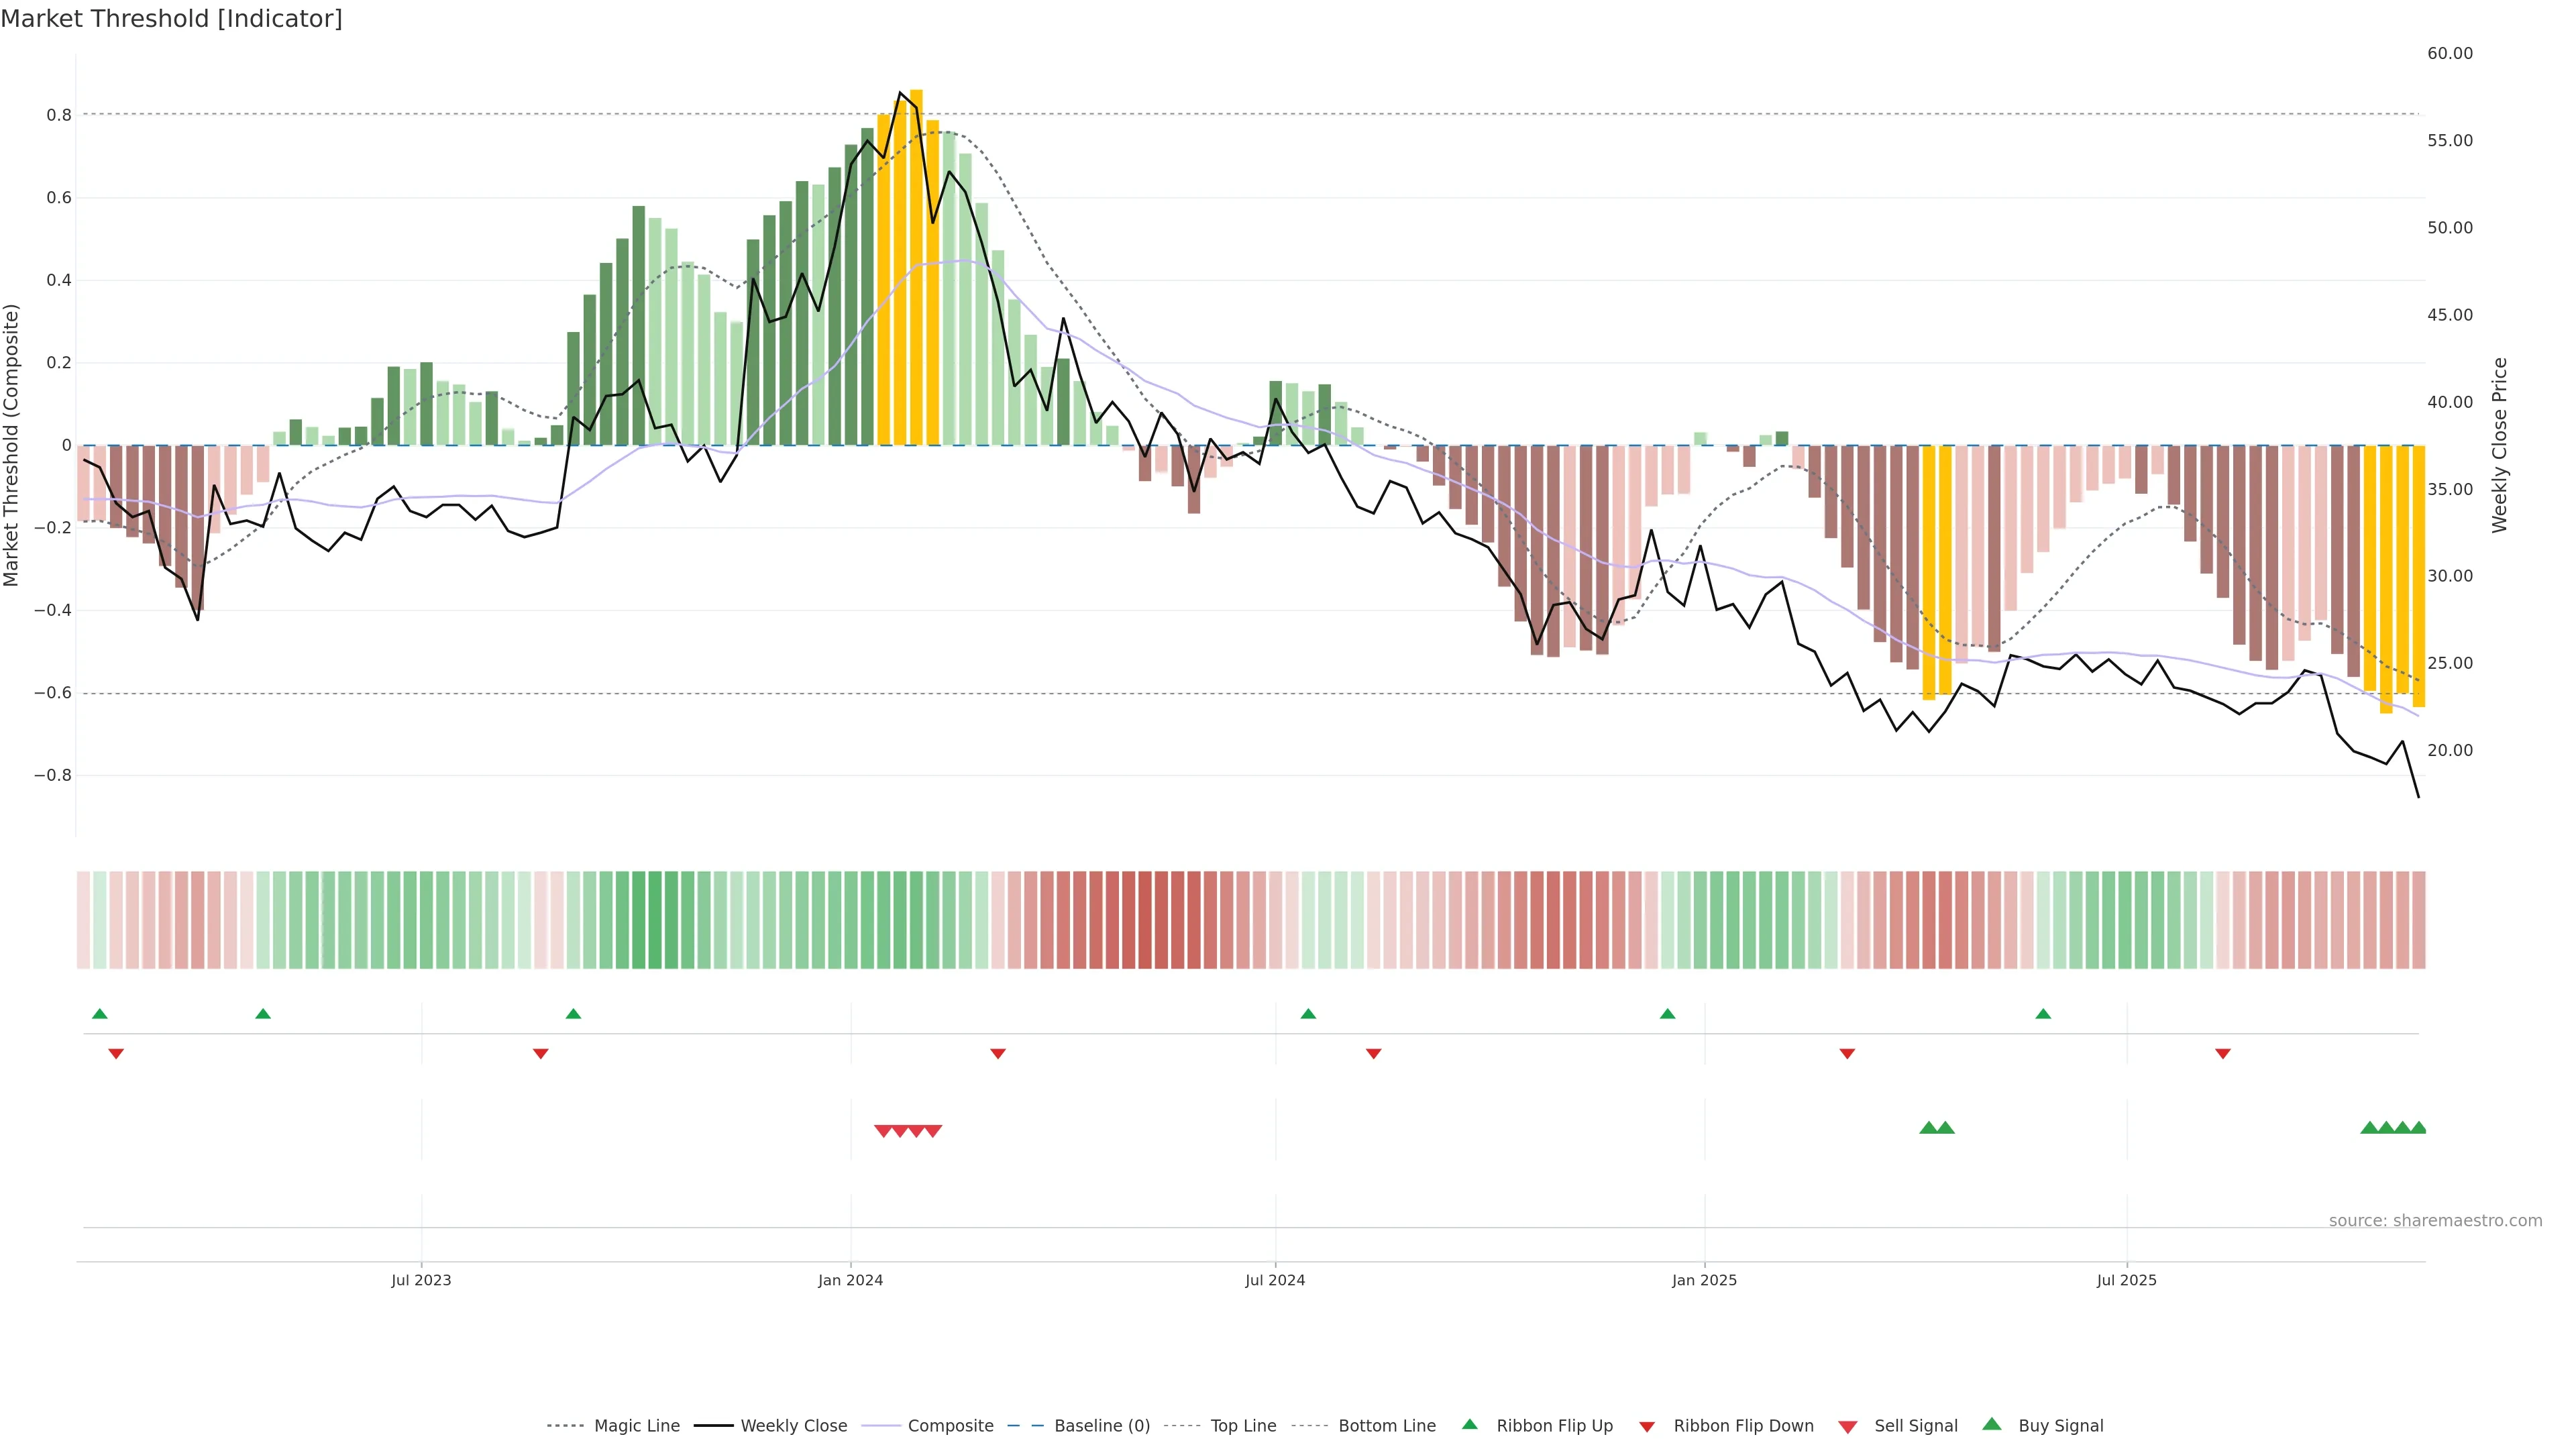Click red Ribbon Flip Down legend triangle
The height and width of the screenshot is (1449, 2576).
(1647, 1427)
